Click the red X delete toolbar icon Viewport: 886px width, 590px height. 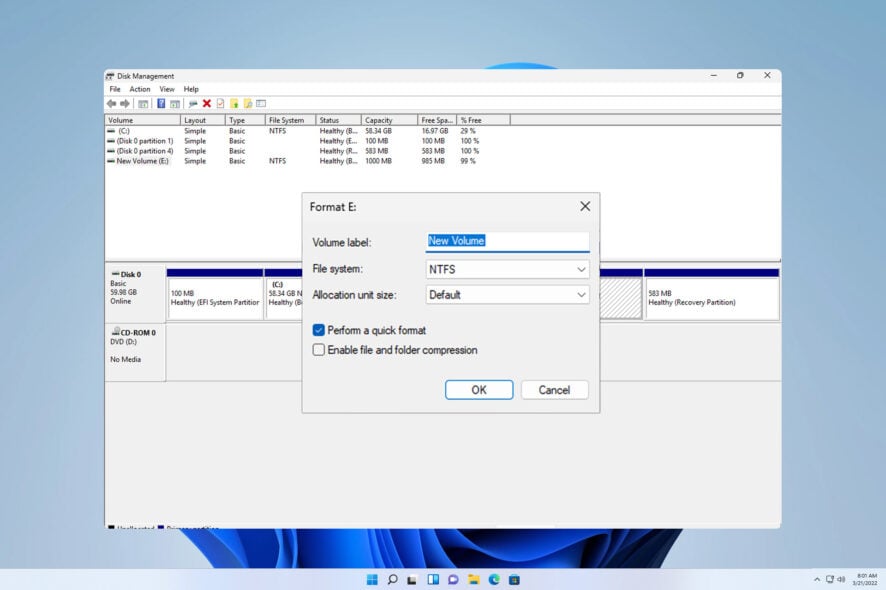click(x=207, y=103)
